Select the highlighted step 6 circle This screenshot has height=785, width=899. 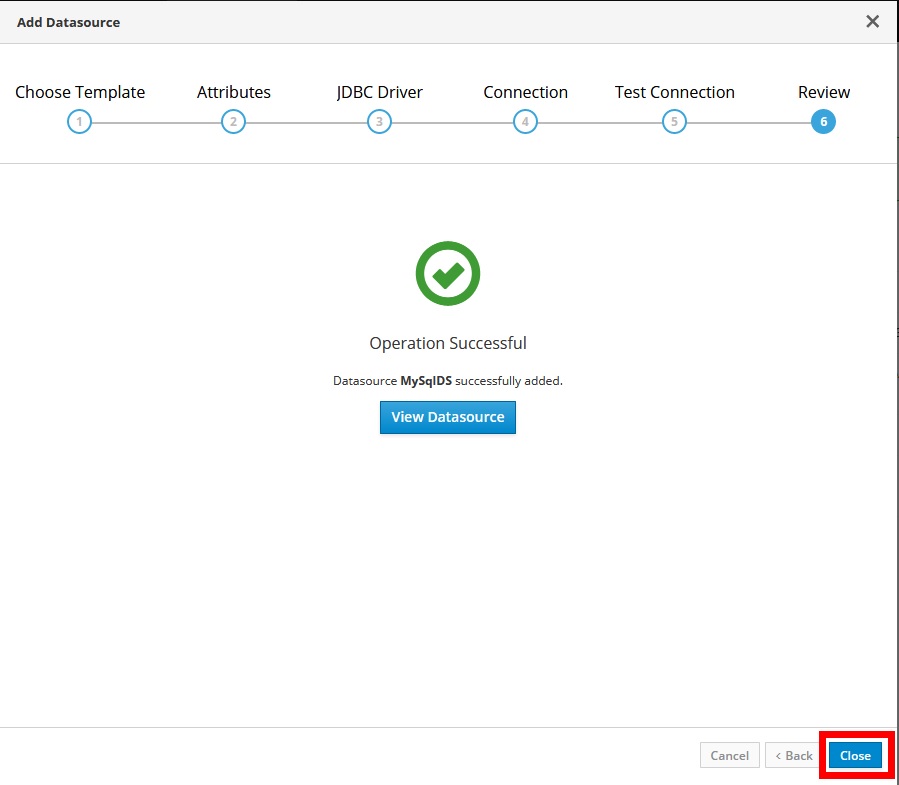(x=823, y=122)
